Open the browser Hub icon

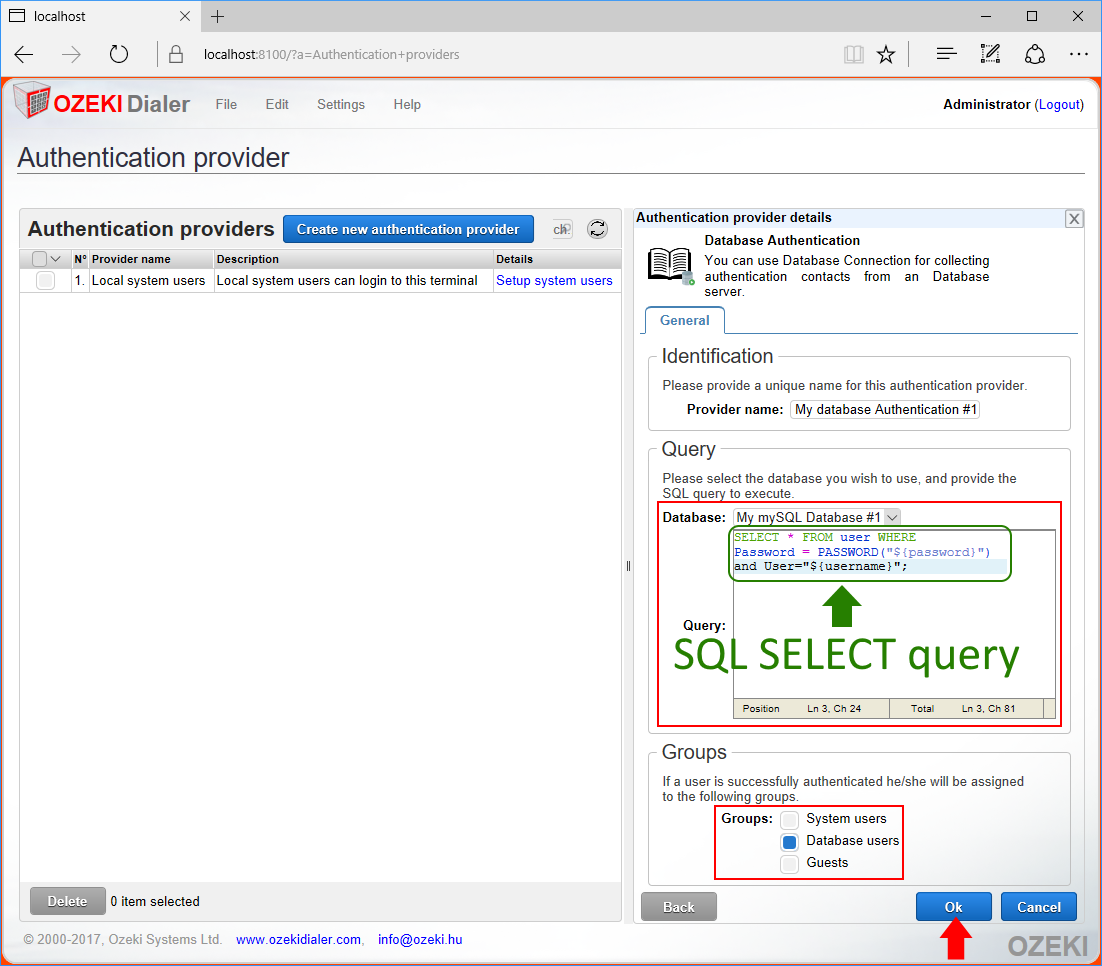(946, 54)
